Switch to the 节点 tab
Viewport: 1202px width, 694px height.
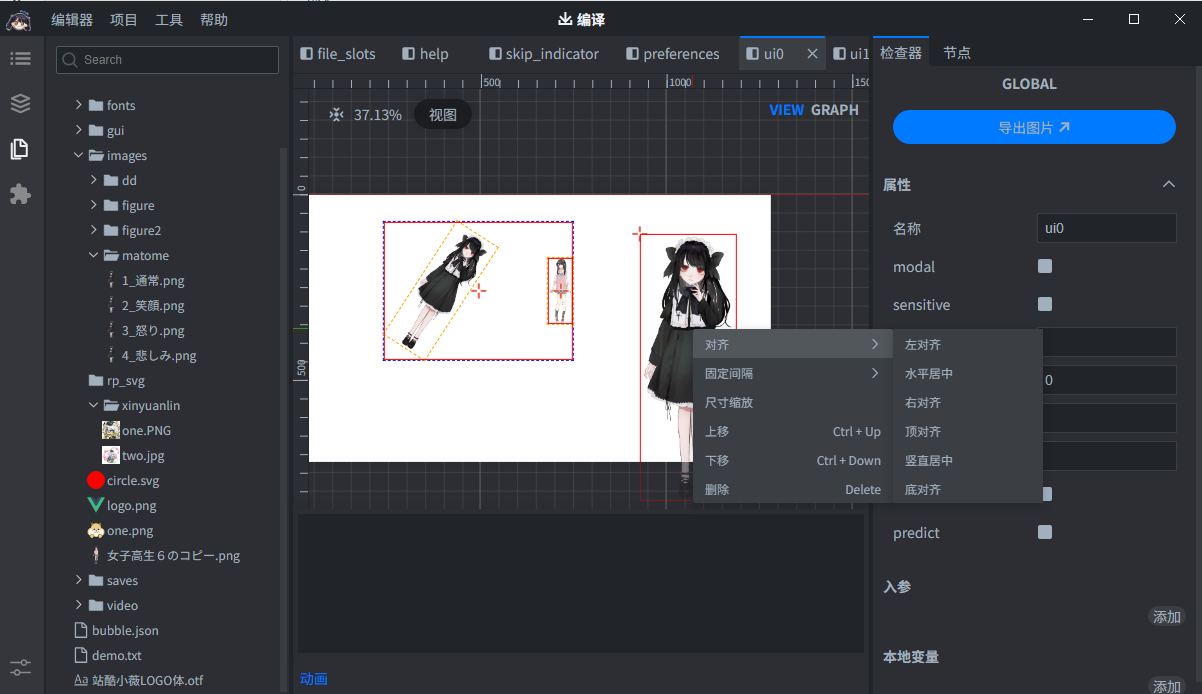pos(957,53)
